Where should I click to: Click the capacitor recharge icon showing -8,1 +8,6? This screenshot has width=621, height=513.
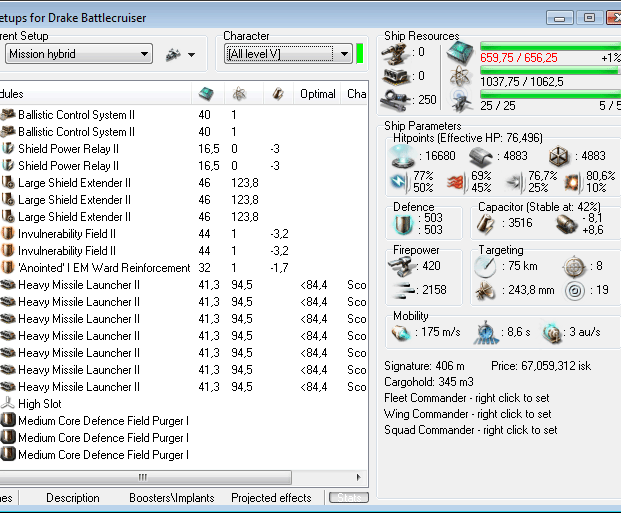tap(566, 224)
